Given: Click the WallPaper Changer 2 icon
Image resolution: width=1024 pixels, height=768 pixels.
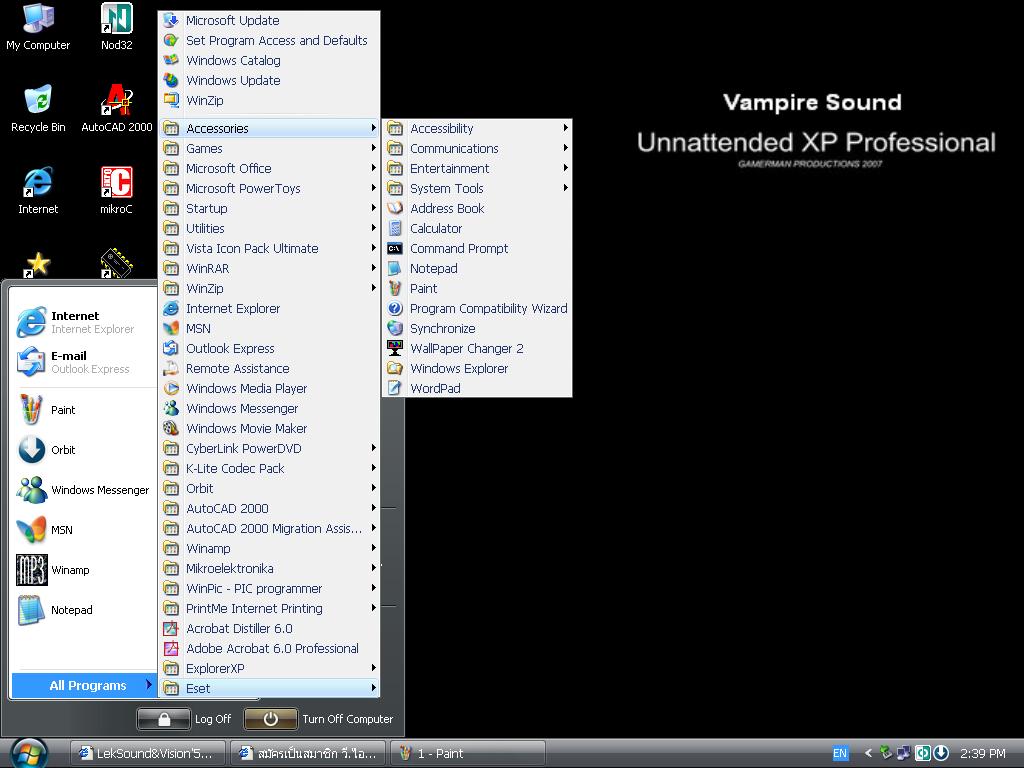Looking at the screenshot, I should pos(395,349).
